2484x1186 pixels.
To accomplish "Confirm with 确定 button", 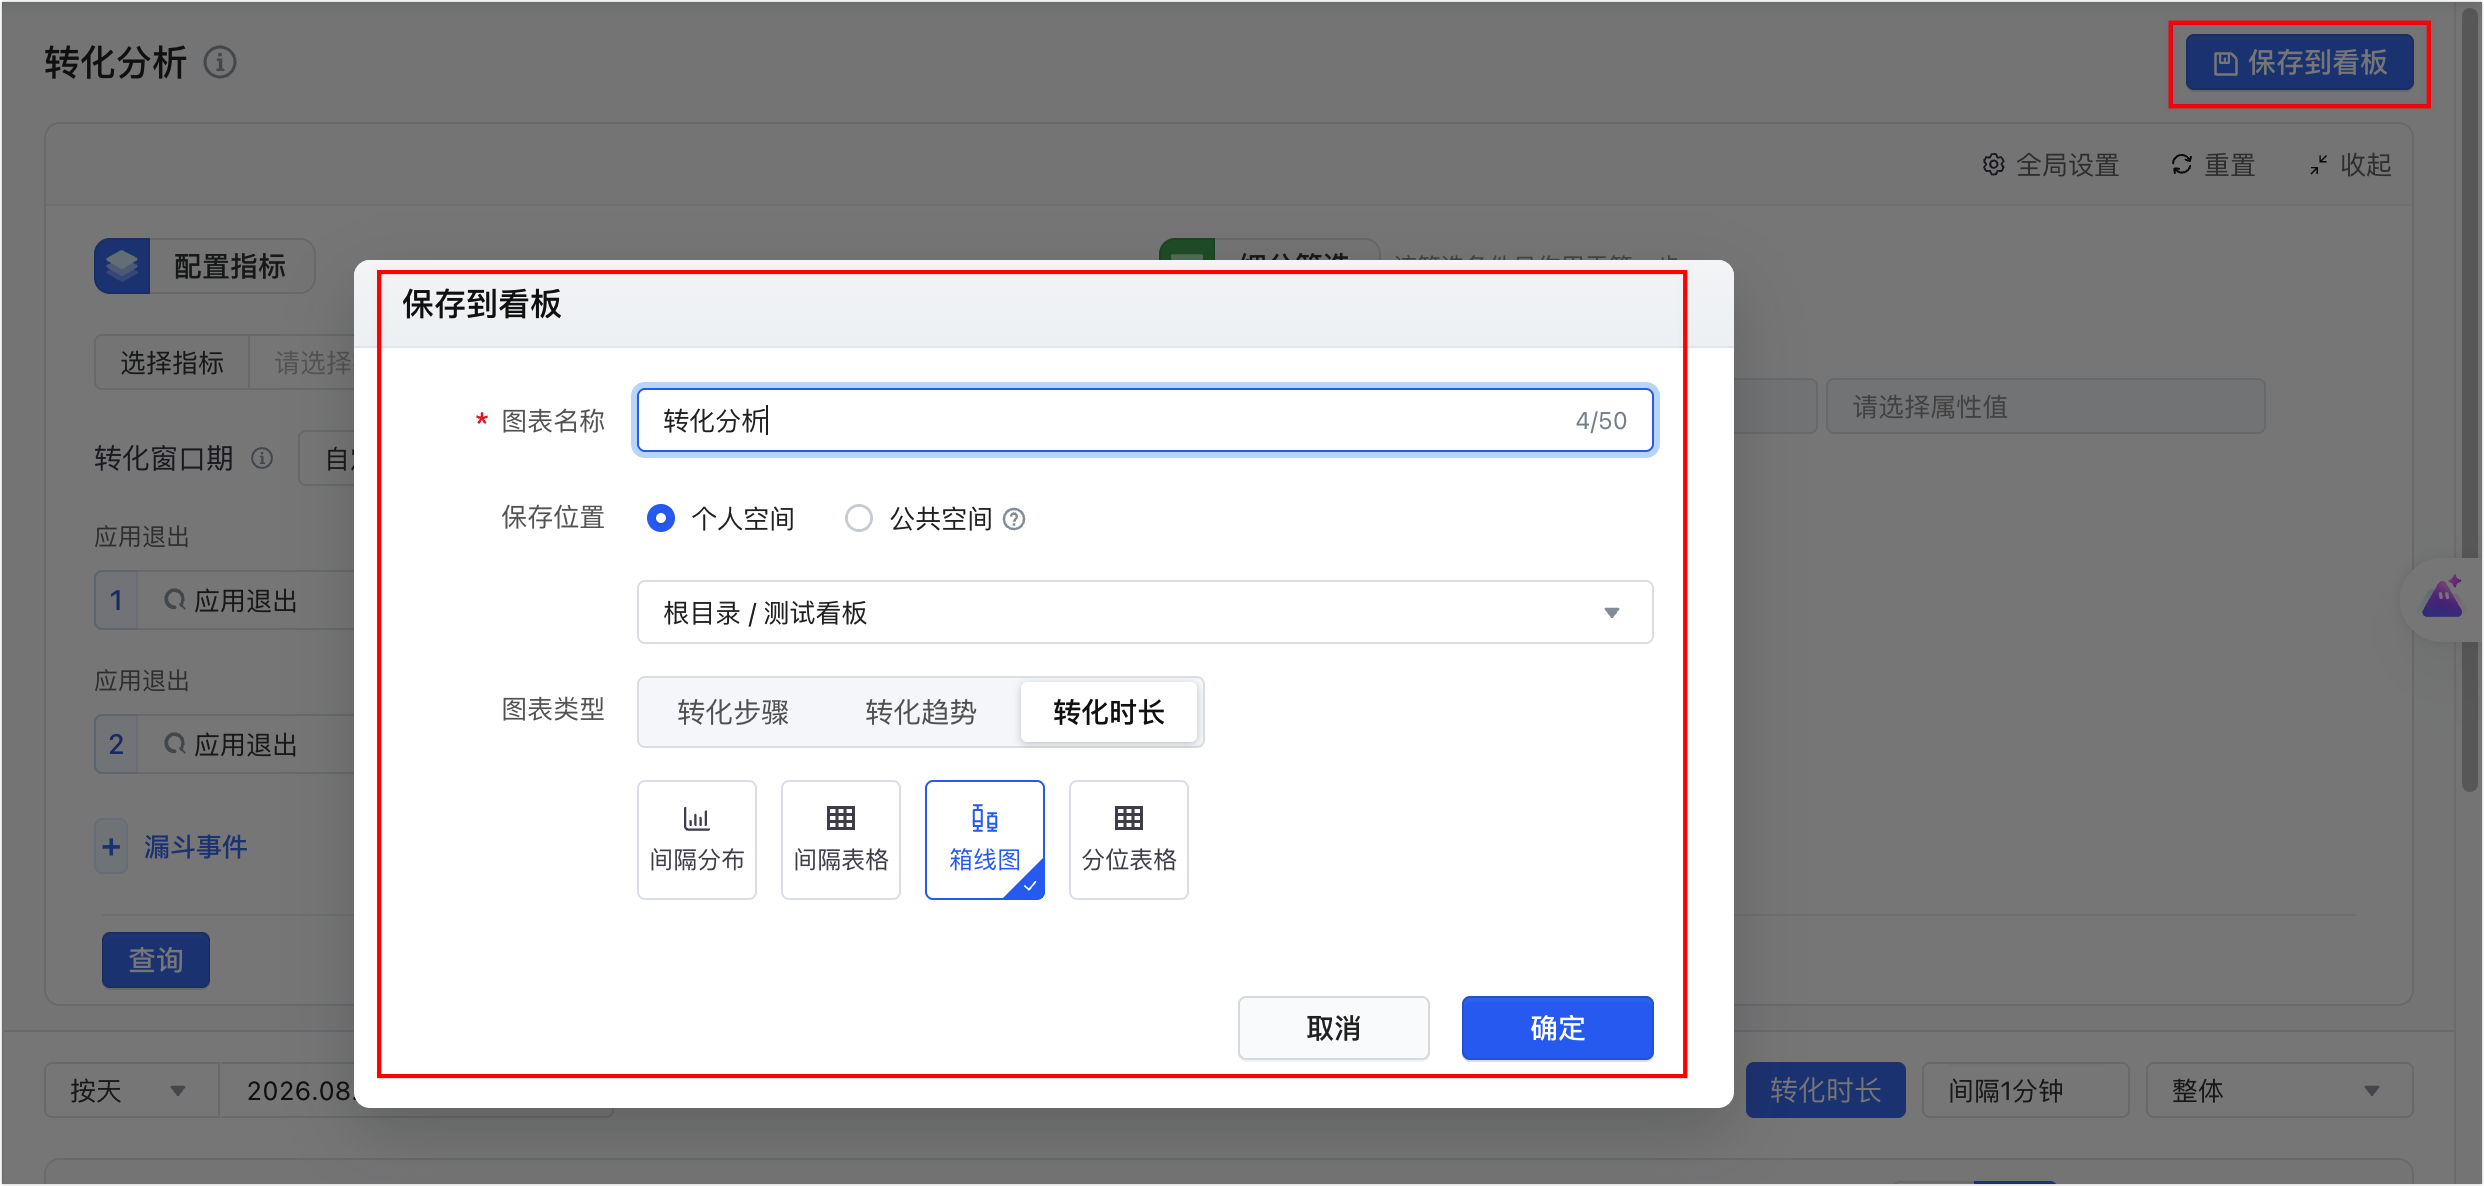I will (1558, 1028).
